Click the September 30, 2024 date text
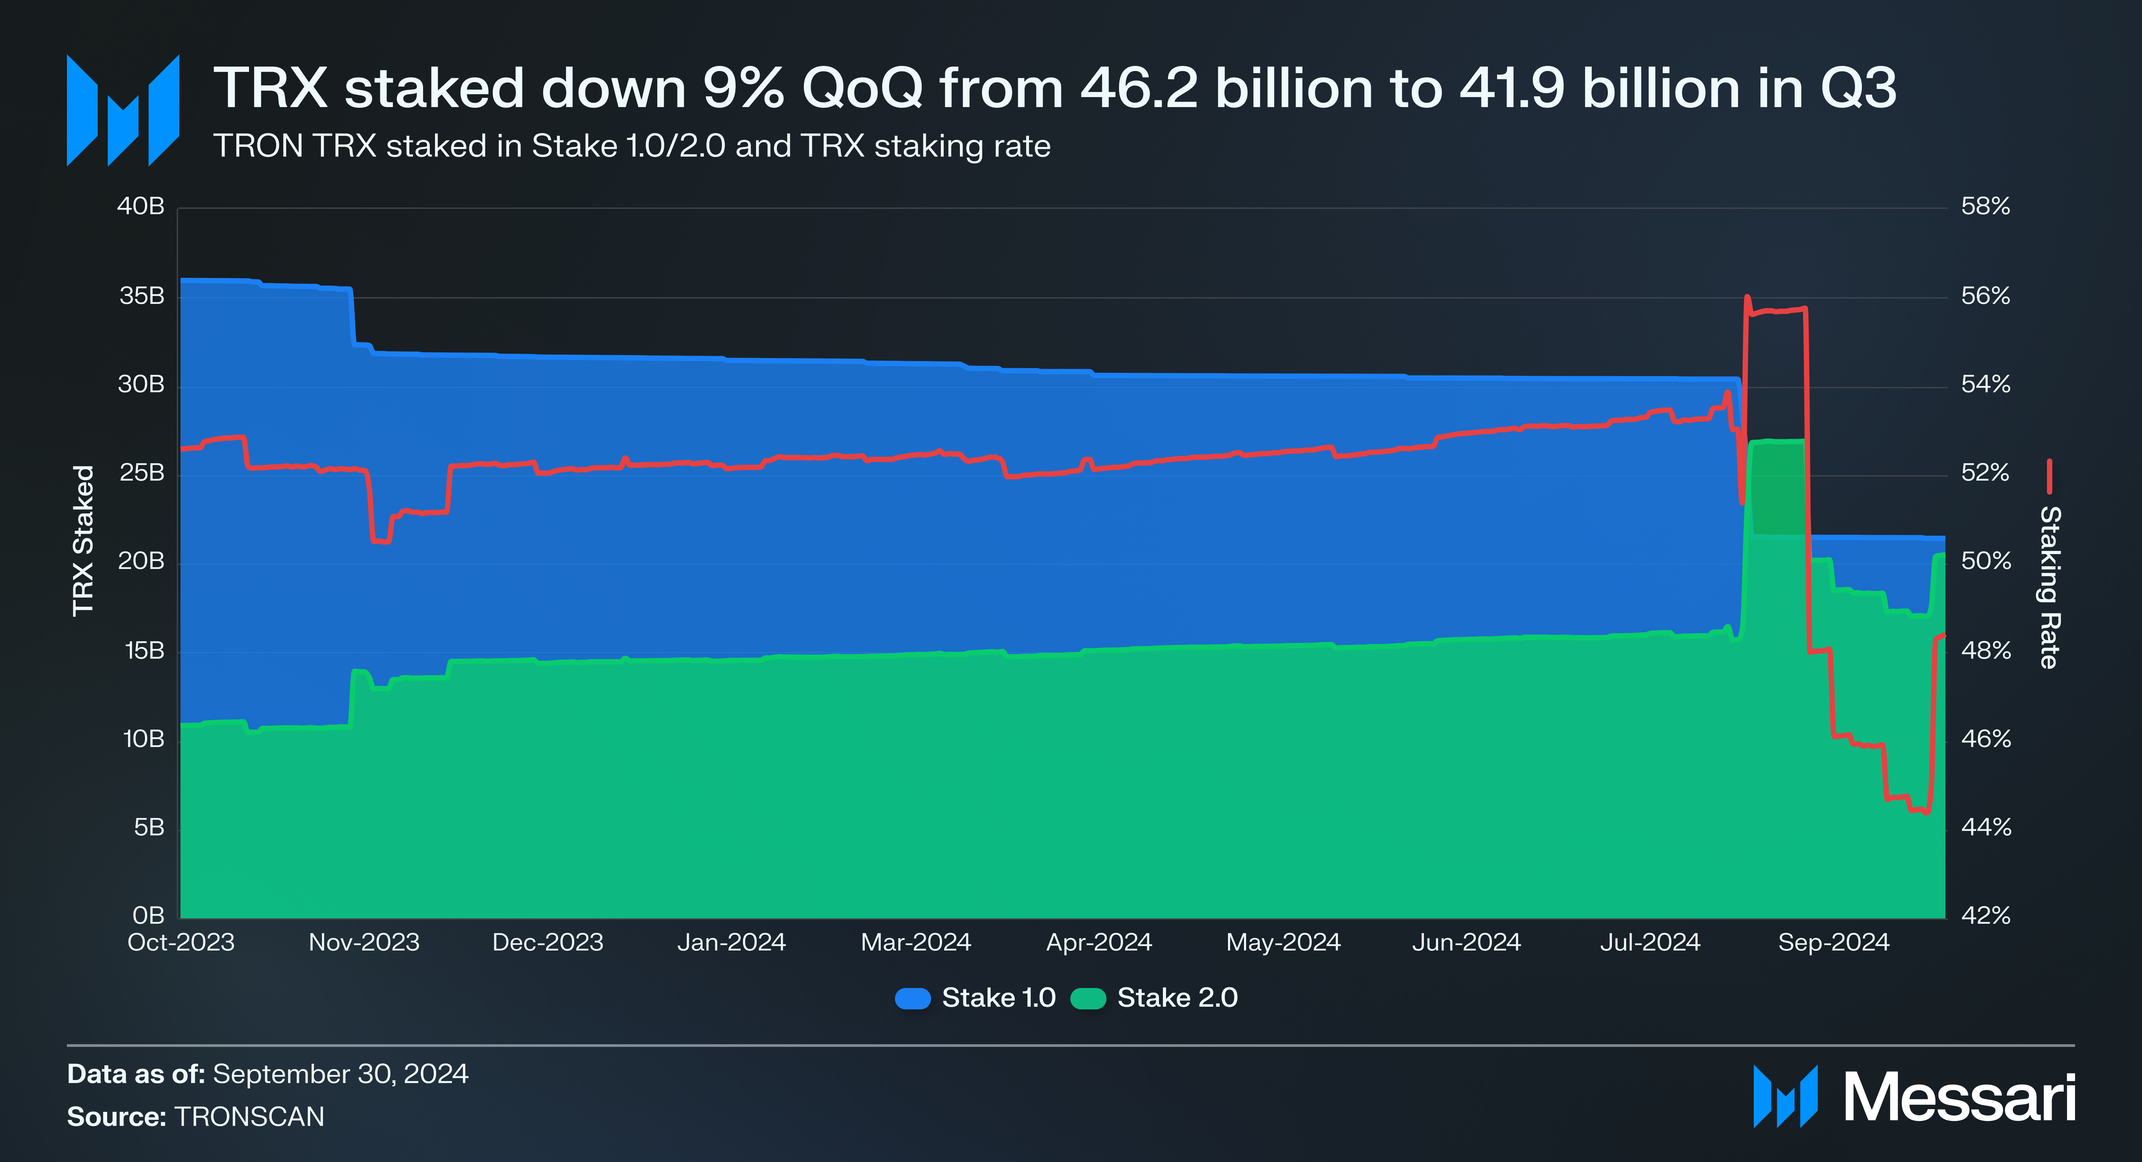This screenshot has height=1162, width=2142. 340,1074
